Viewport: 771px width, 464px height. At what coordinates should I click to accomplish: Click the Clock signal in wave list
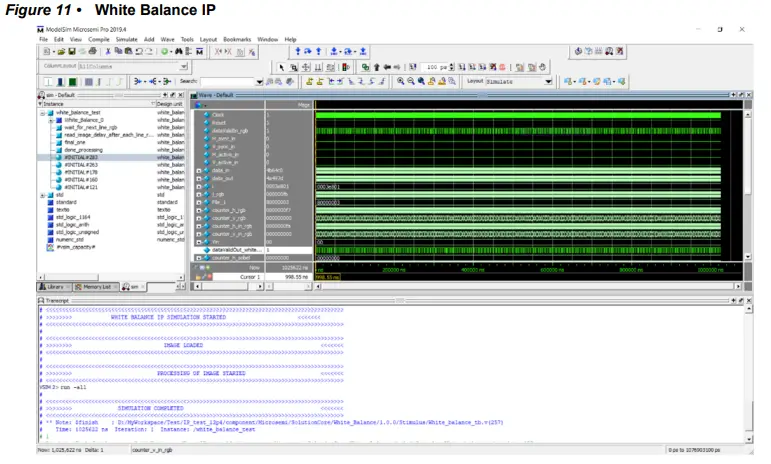pos(219,115)
